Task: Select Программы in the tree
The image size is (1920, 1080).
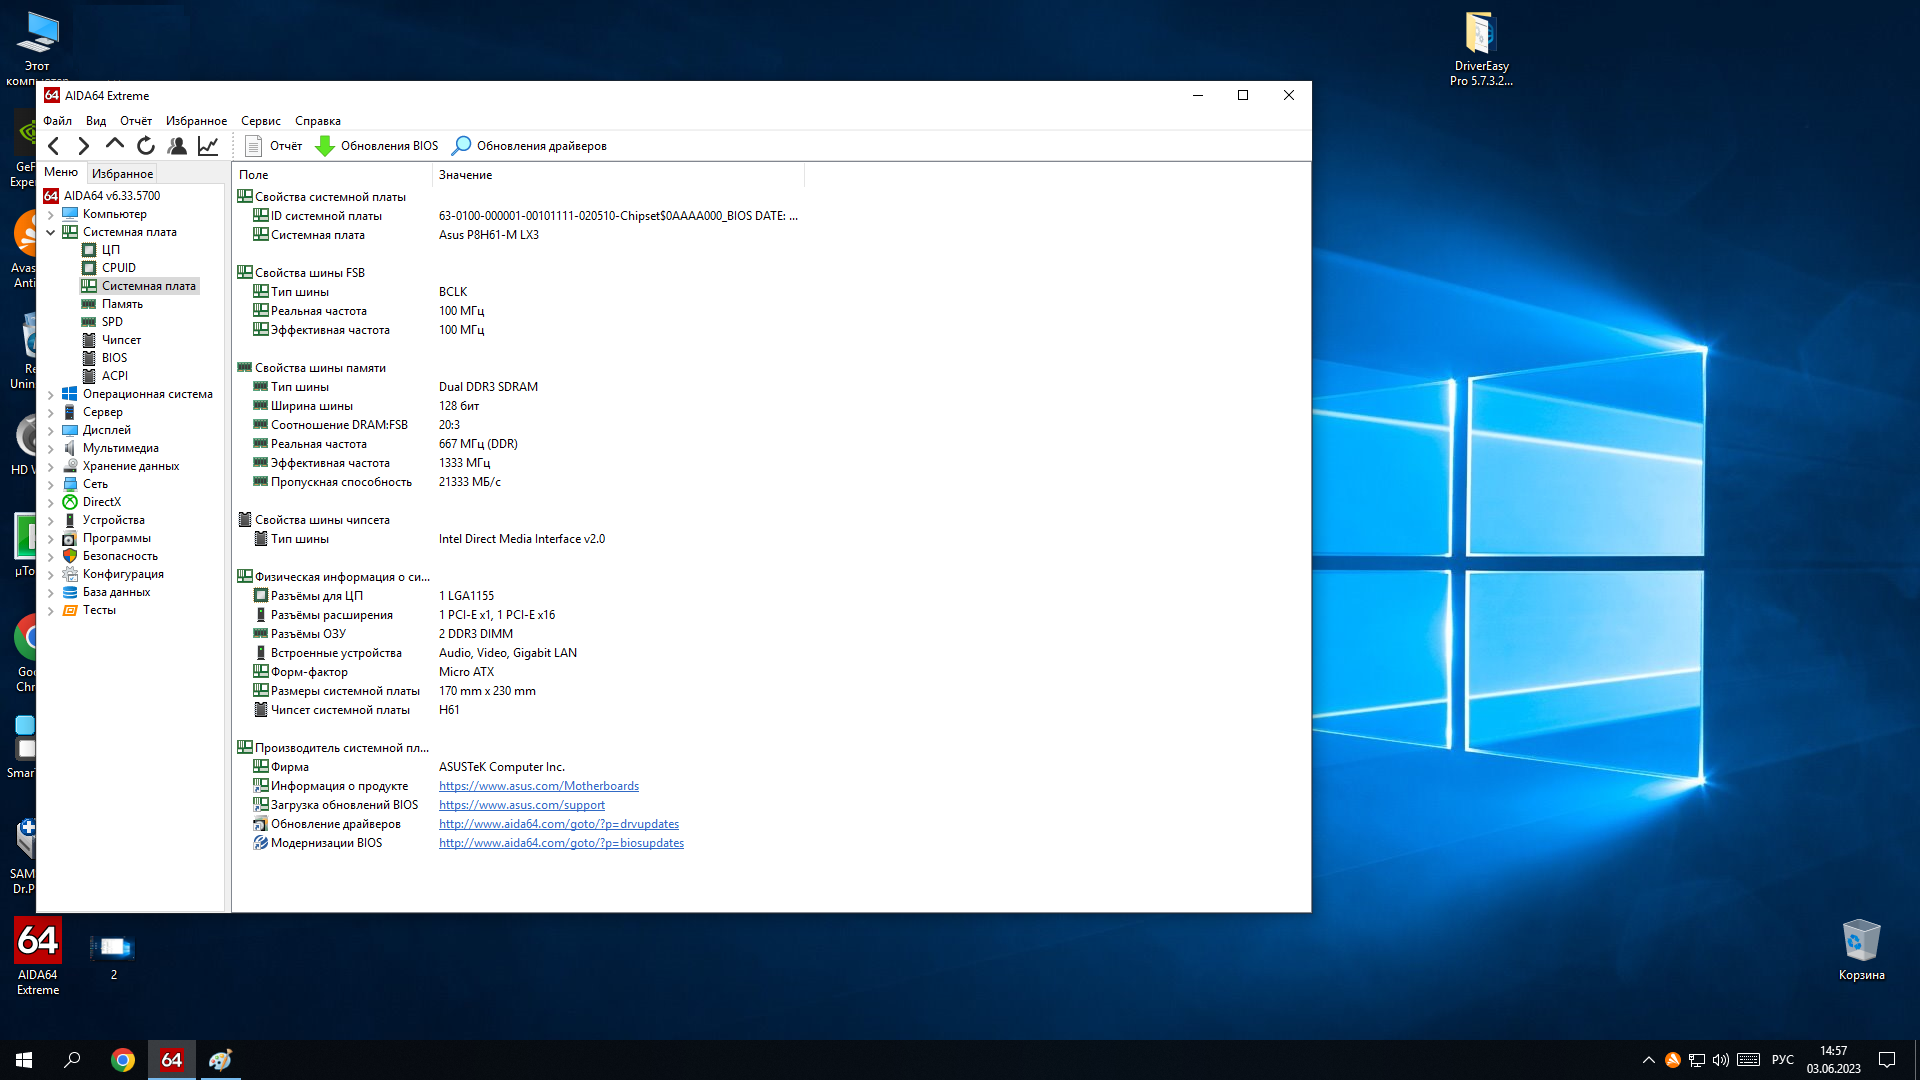Action: click(x=116, y=538)
